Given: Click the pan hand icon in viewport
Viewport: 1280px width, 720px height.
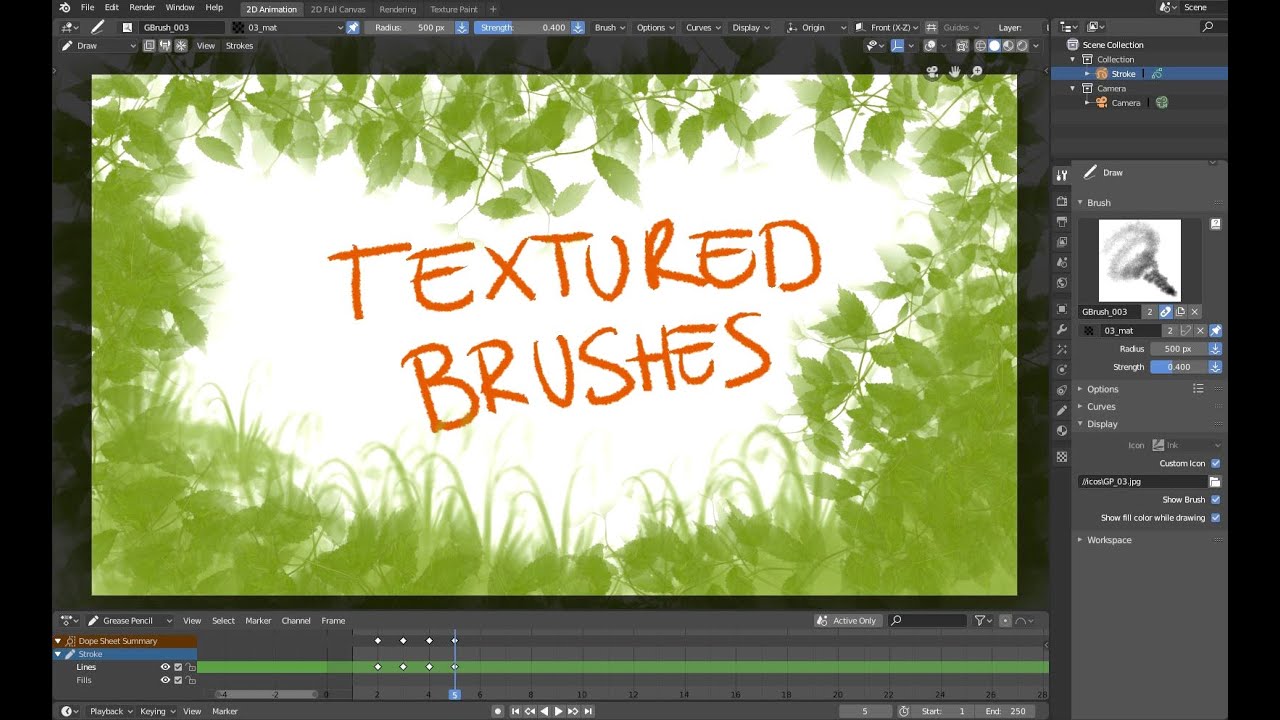Looking at the screenshot, I should (954, 72).
